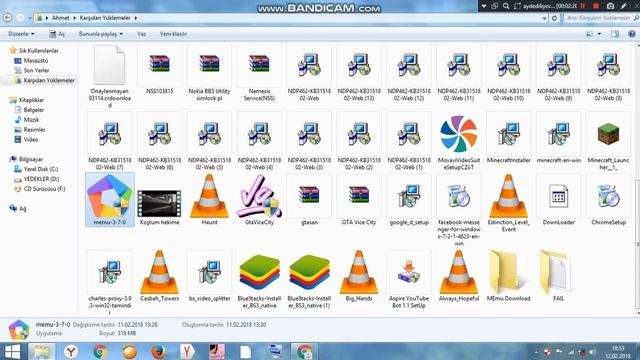Open YEDEKLER (D:) drive
The height and width of the screenshot is (360, 640).
click(36, 179)
